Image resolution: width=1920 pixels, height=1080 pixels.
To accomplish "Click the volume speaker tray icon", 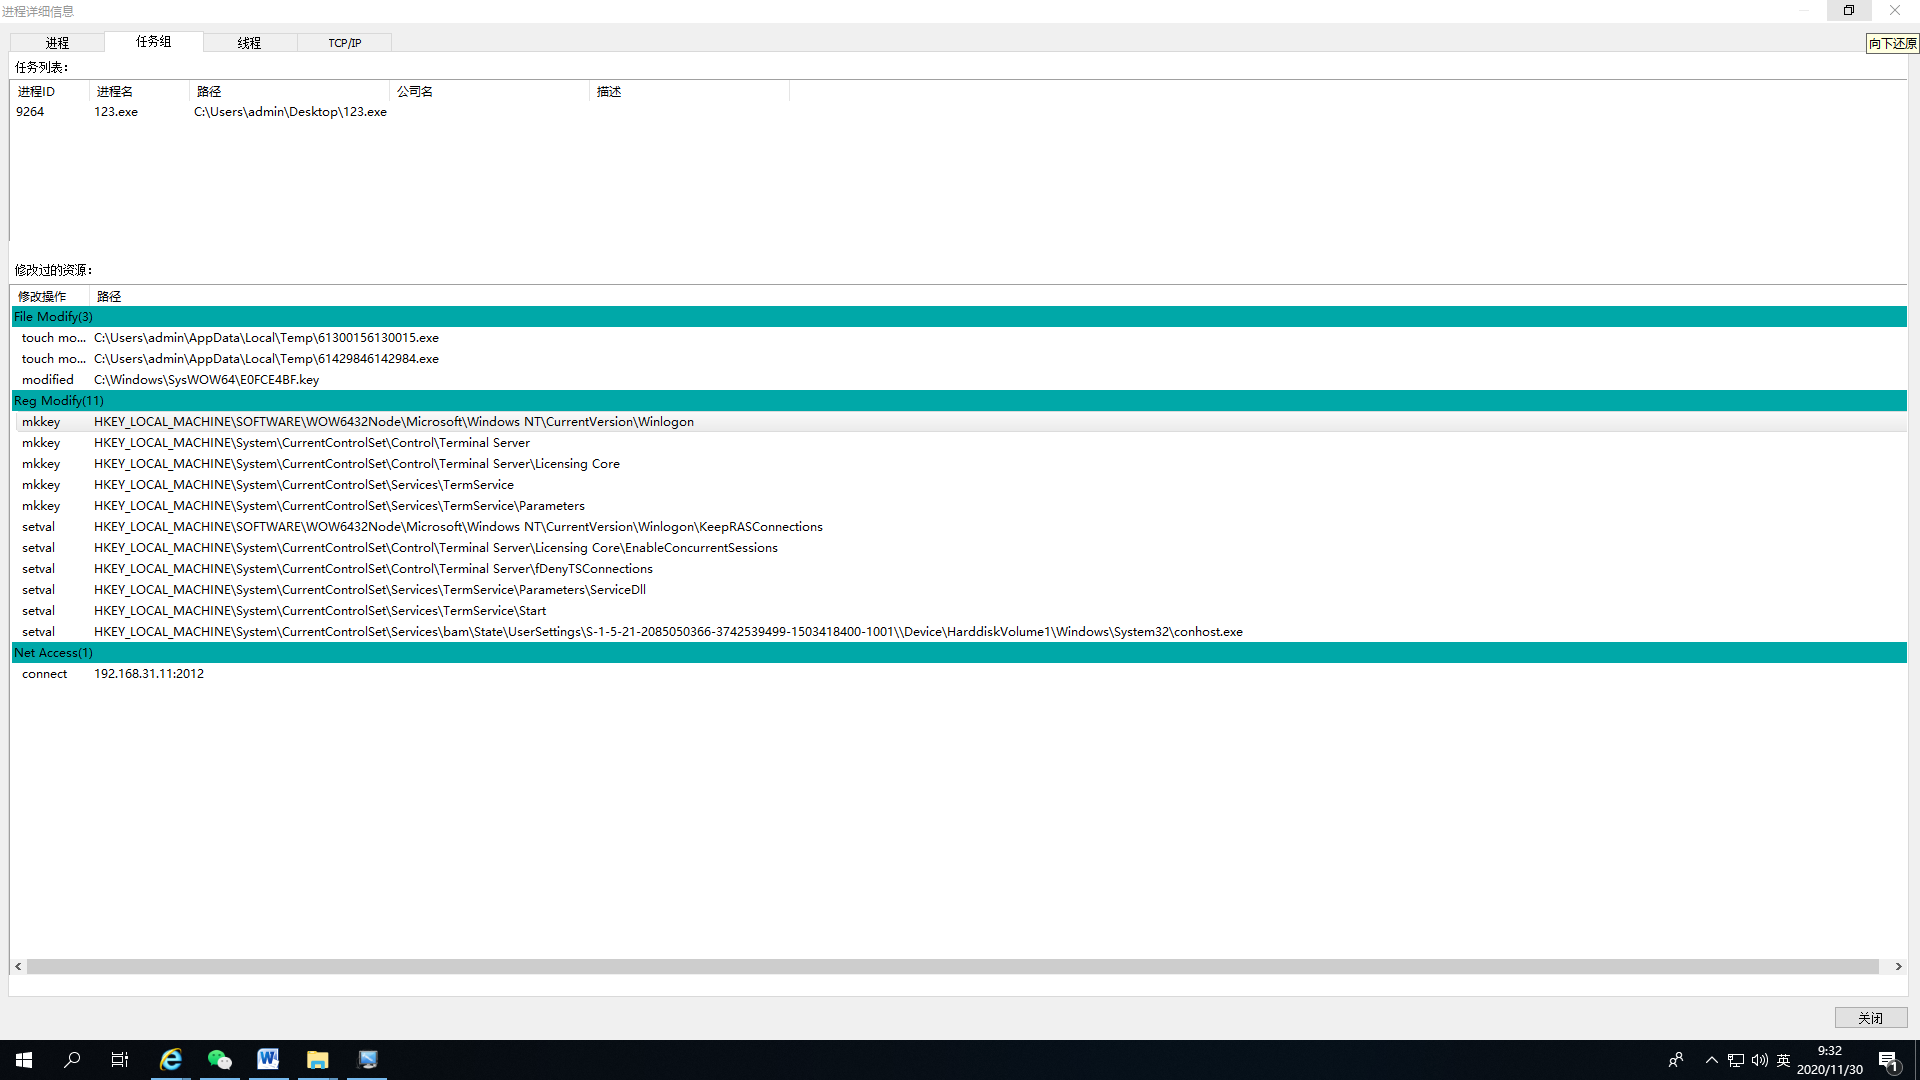I will click(x=1759, y=1060).
